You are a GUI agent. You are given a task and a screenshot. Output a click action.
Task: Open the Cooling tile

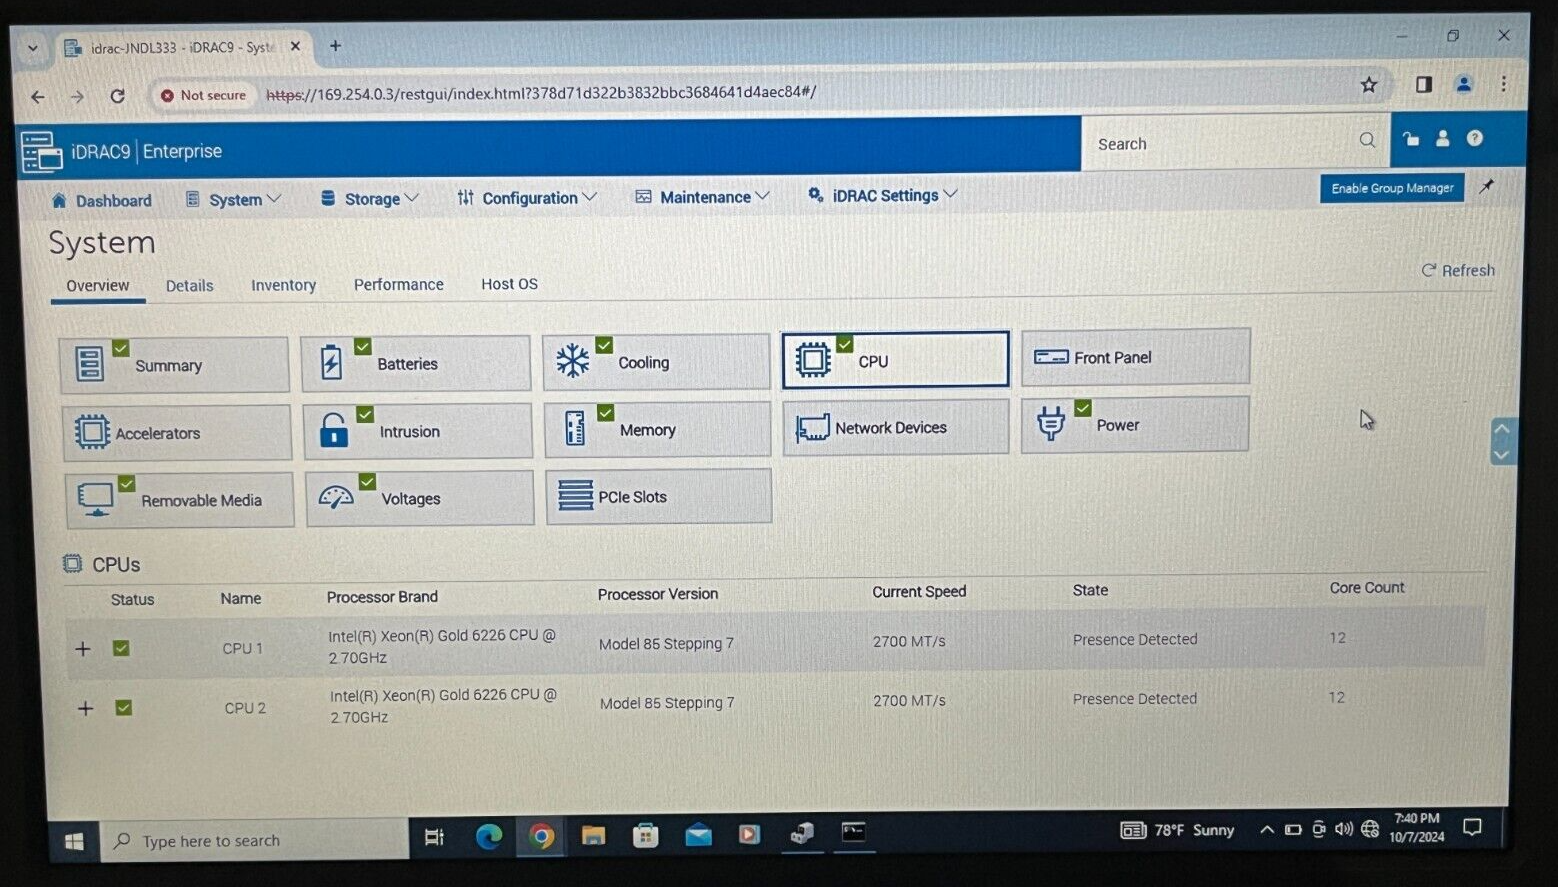click(657, 362)
